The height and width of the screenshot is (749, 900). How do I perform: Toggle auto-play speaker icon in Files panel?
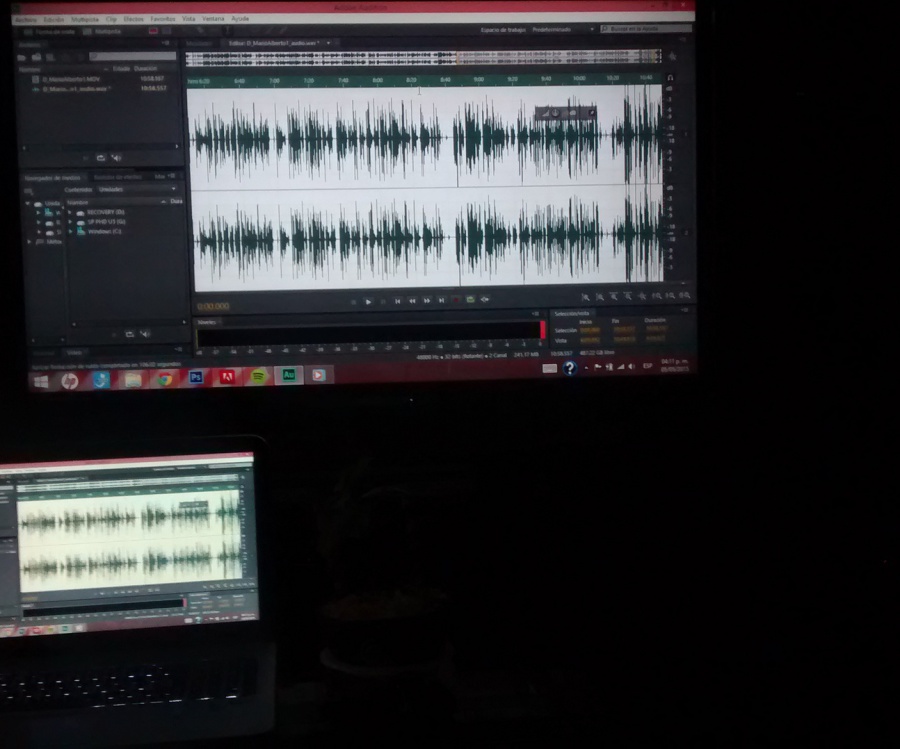(116, 158)
